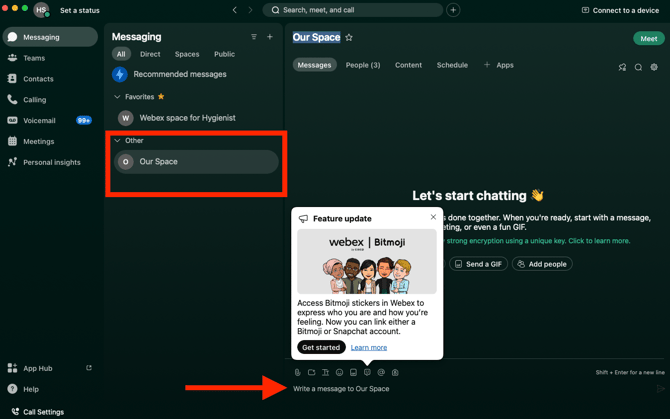Screen dimensions: 670x419
Task: Open Webex space for Hygienist
Action: [x=196, y=118]
